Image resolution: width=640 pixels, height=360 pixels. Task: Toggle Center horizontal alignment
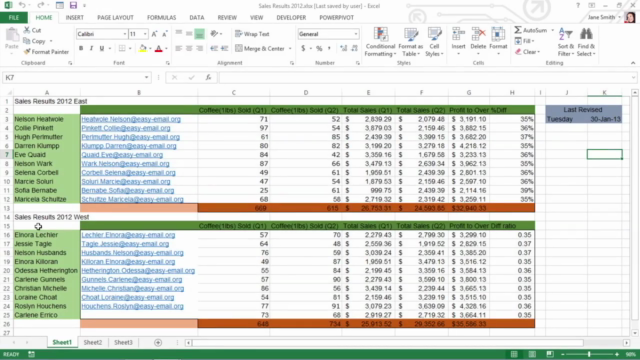point(189,49)
